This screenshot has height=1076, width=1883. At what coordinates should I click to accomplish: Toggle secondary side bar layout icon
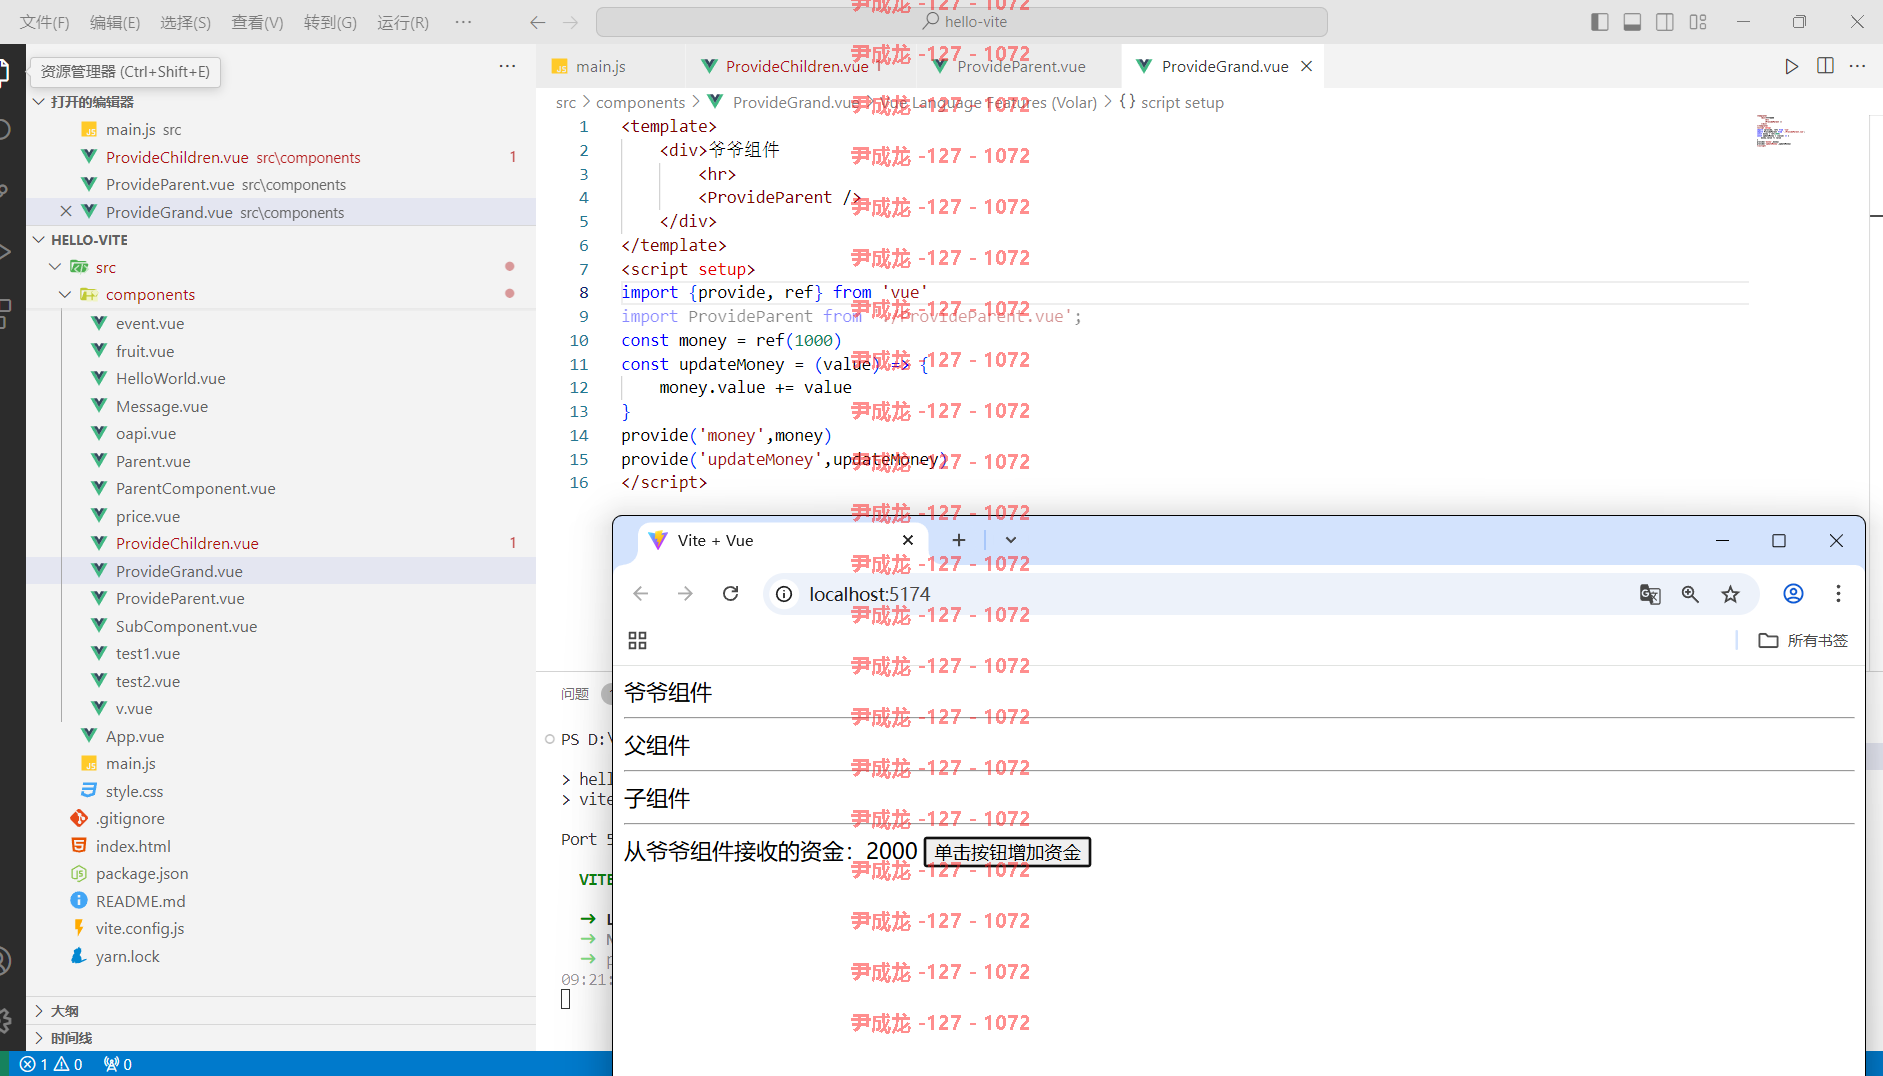pyautogui.click(x=1665, y=22)
